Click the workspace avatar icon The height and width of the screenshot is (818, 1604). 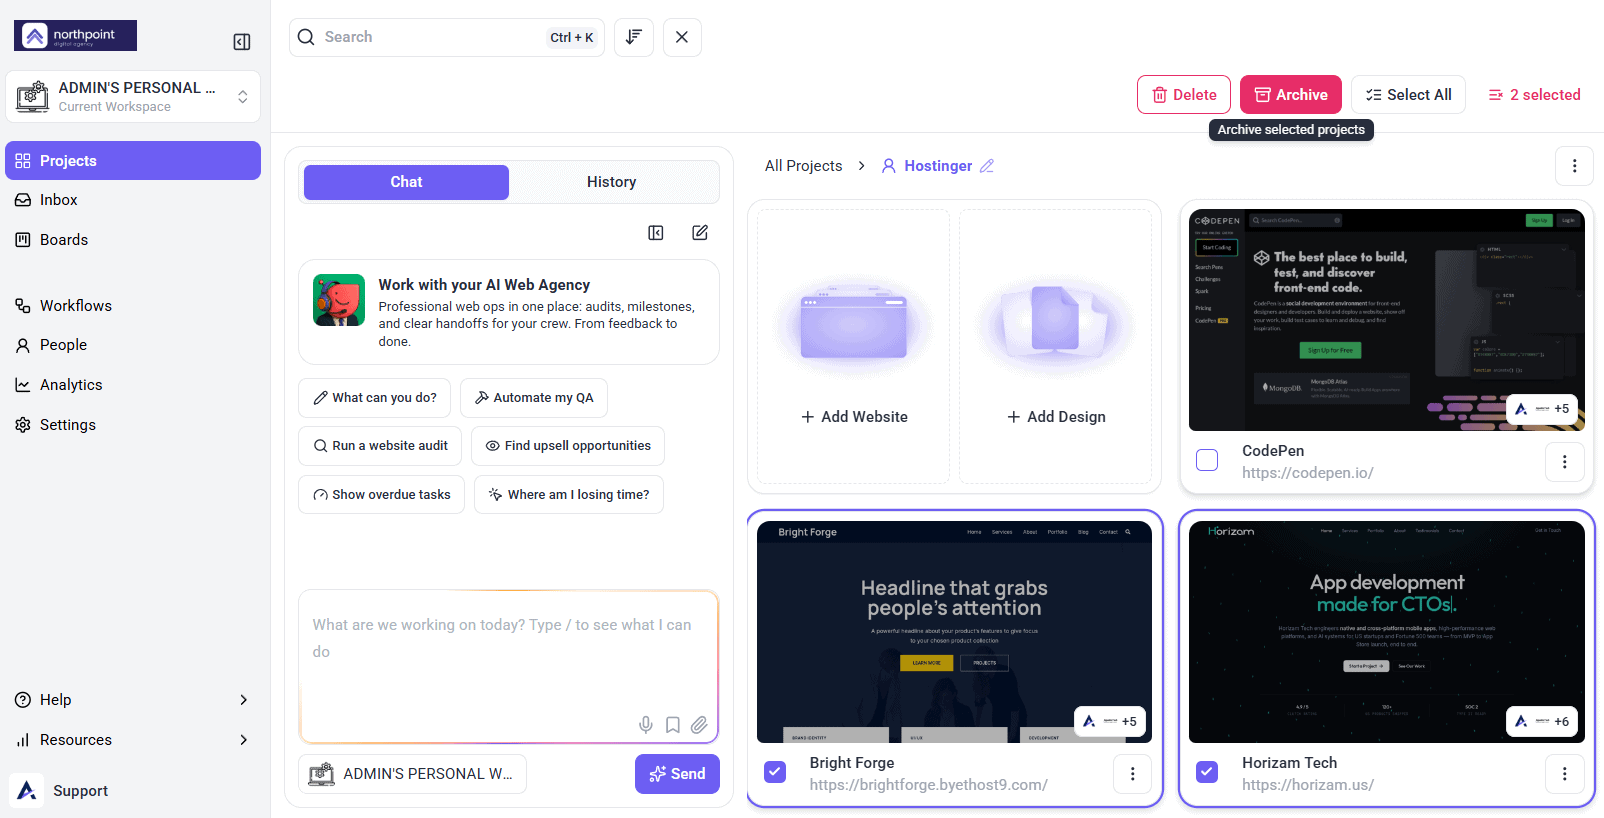[32, 96]
